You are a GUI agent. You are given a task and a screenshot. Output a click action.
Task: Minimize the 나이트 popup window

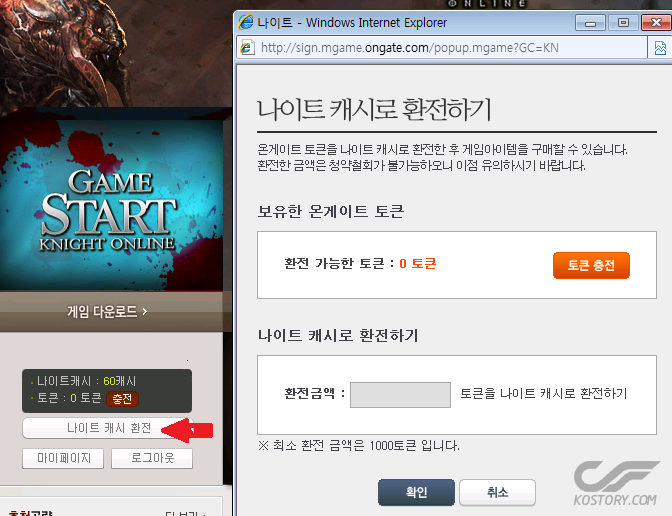pyautogui.click(x=590, y=23)
